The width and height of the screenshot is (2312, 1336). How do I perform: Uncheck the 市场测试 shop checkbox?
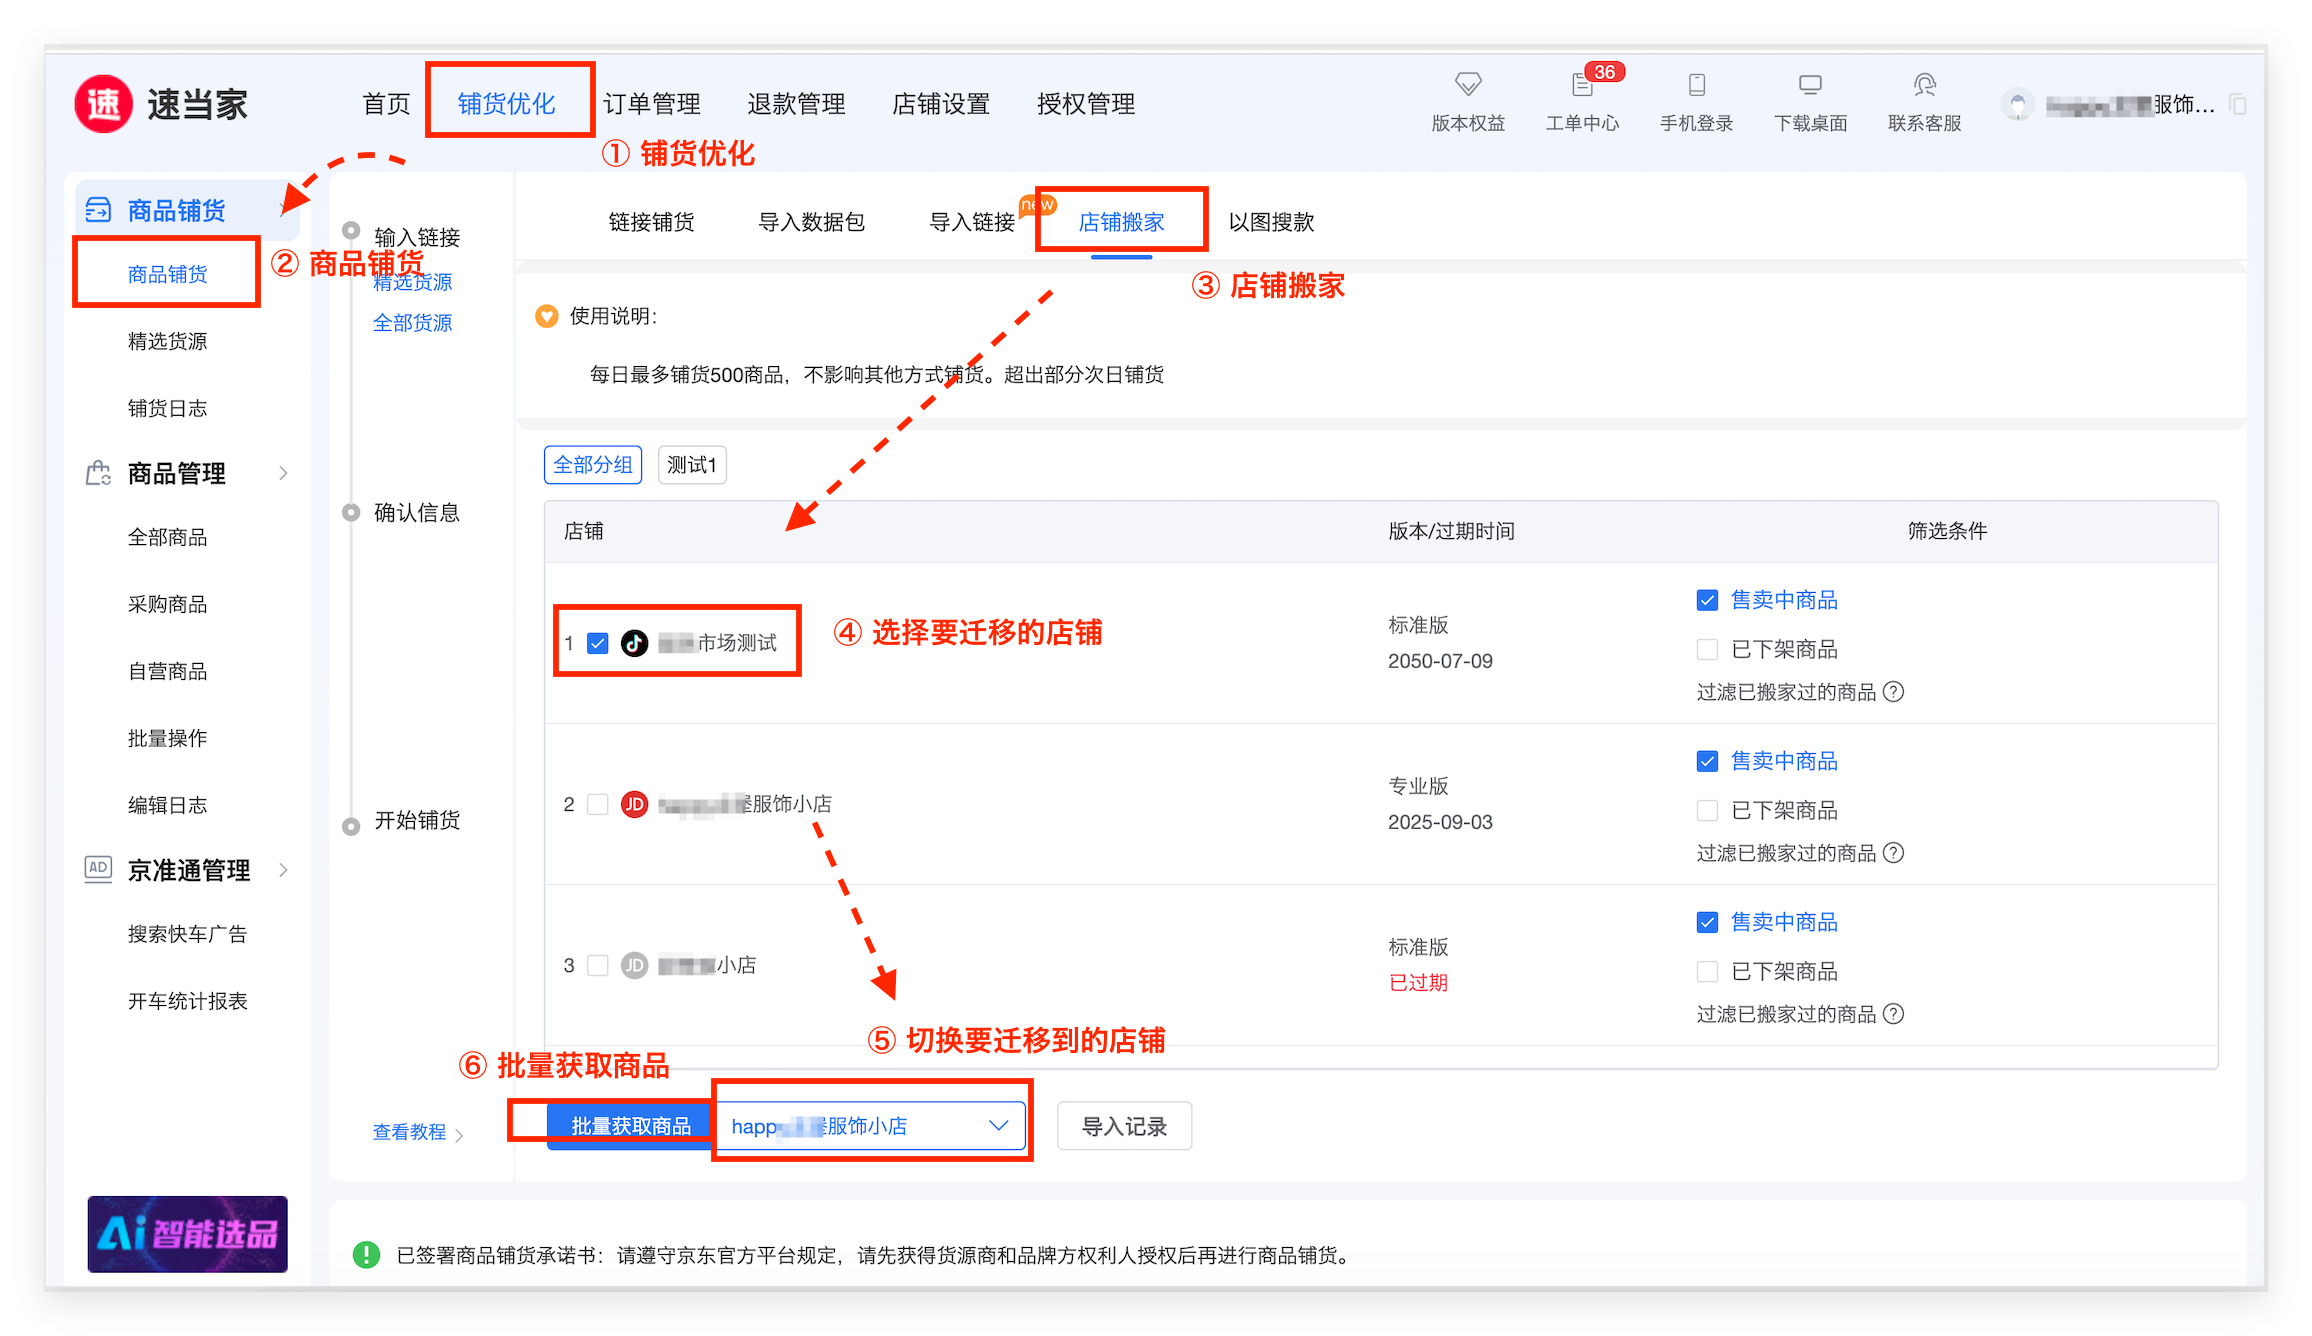[598, 643]
